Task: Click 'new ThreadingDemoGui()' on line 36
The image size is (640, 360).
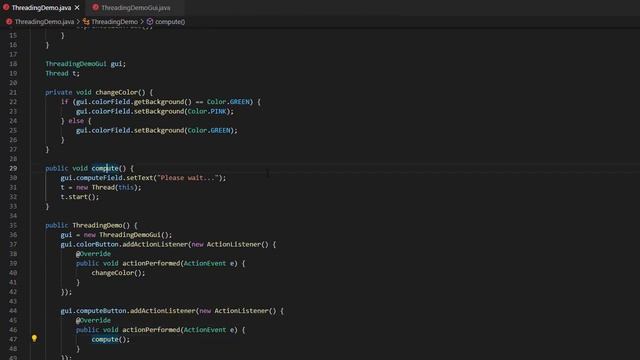Action: pos(126,235)
